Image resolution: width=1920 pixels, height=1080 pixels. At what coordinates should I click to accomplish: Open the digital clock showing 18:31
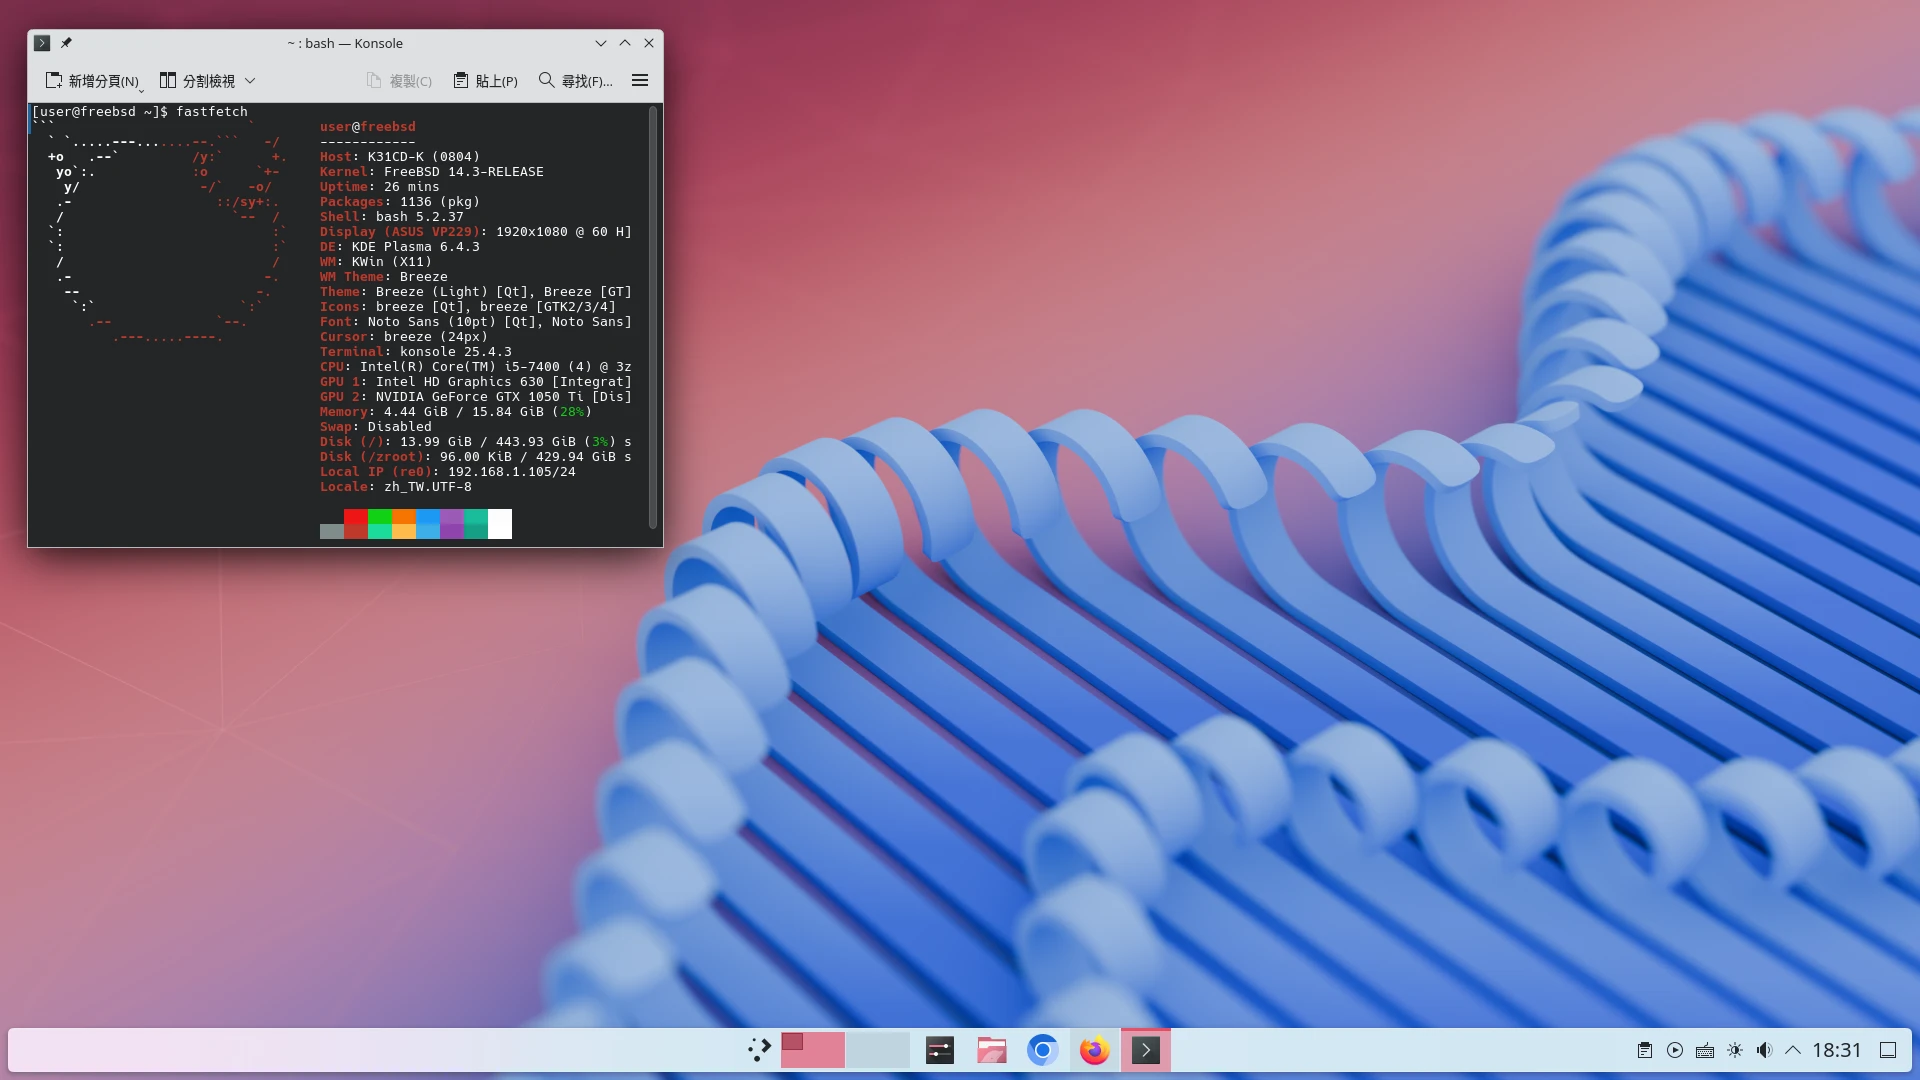1837,1050
